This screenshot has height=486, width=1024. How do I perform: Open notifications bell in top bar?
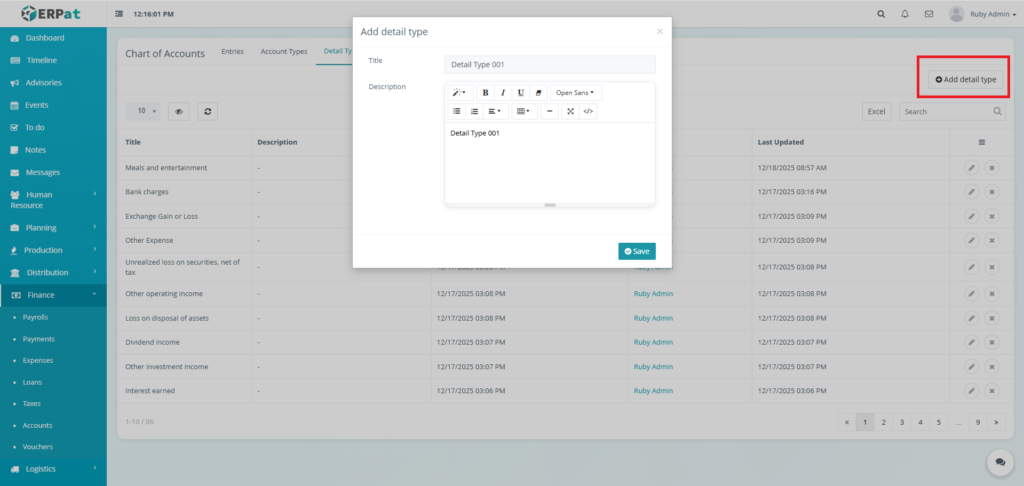click(x=905, y=14)
